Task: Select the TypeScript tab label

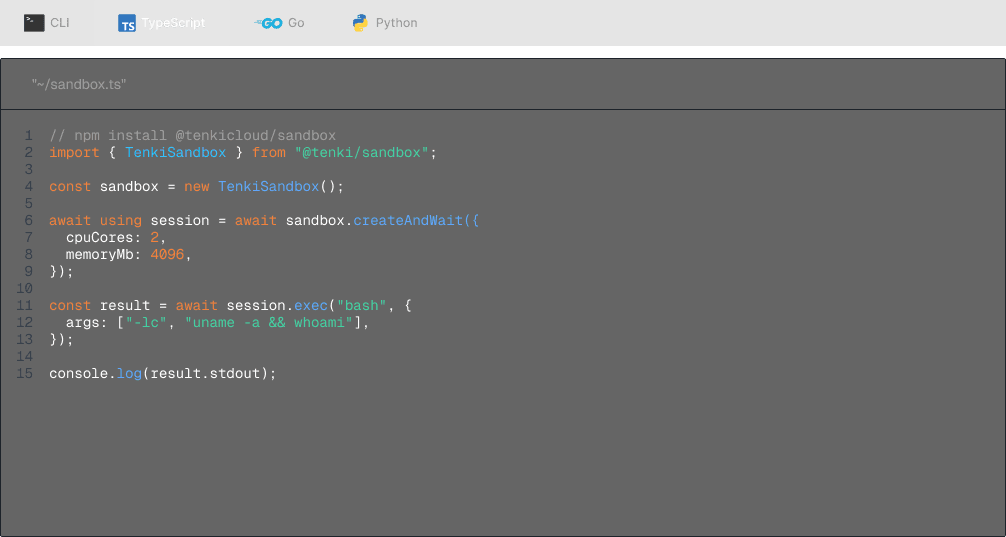Action: pos(173,23)
